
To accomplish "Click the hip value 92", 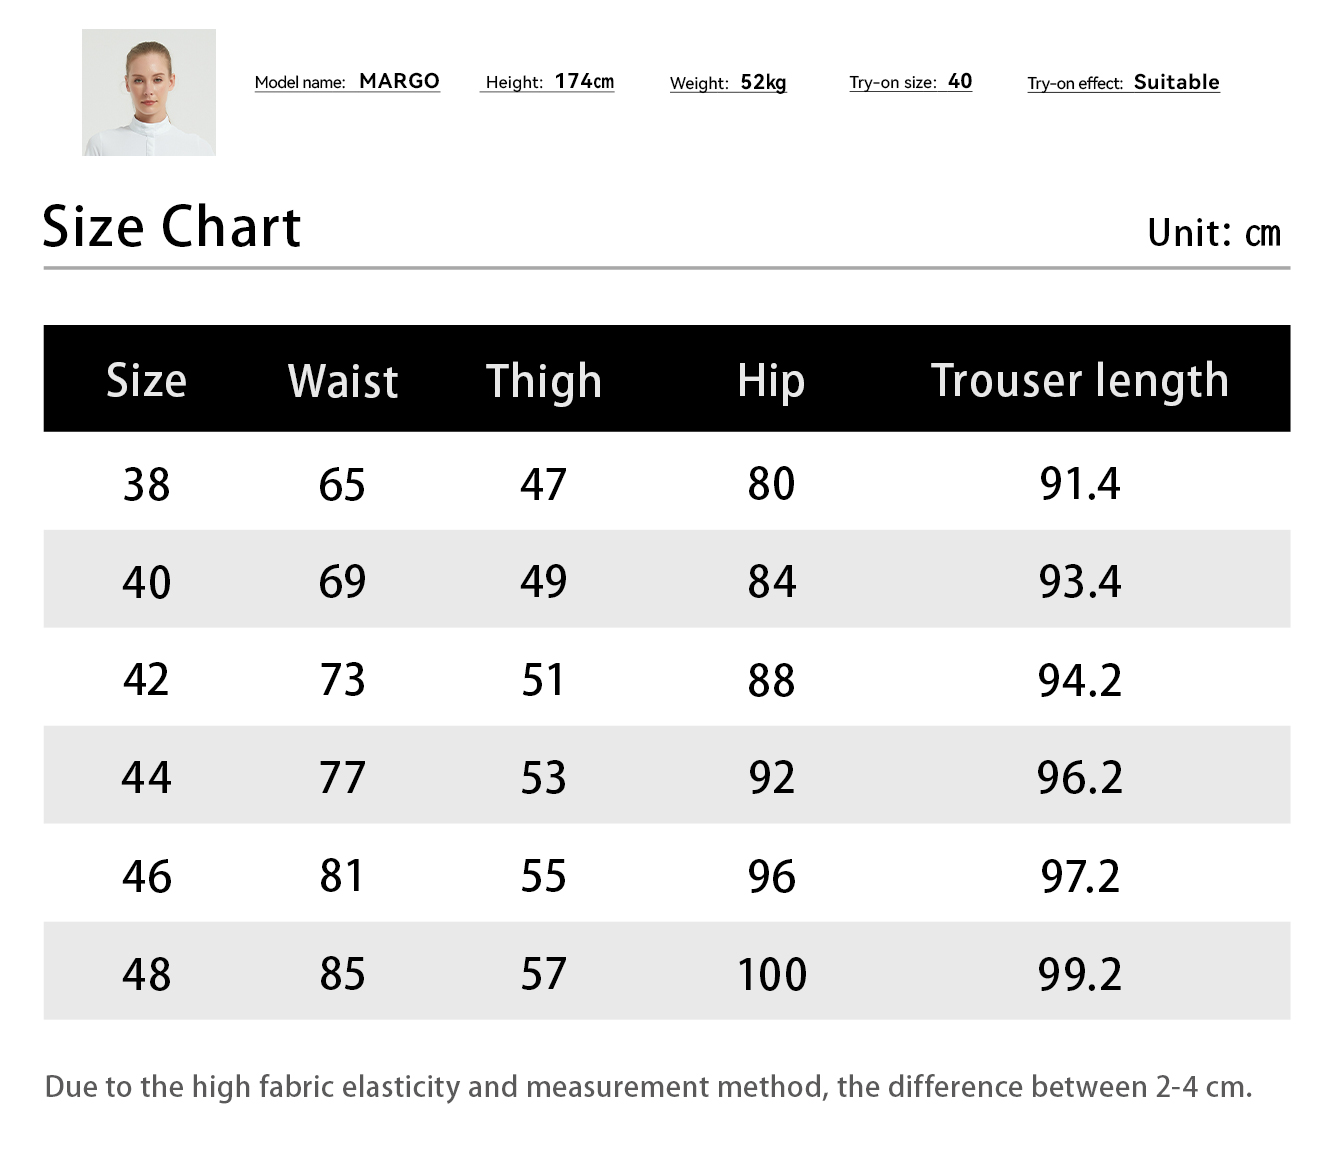I will tap(771, 777).
